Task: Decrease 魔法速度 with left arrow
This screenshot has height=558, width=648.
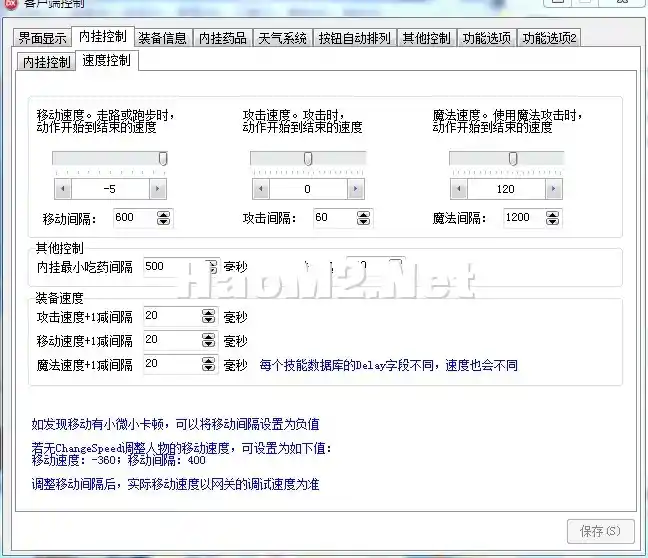Action: (x=459, y=189)
